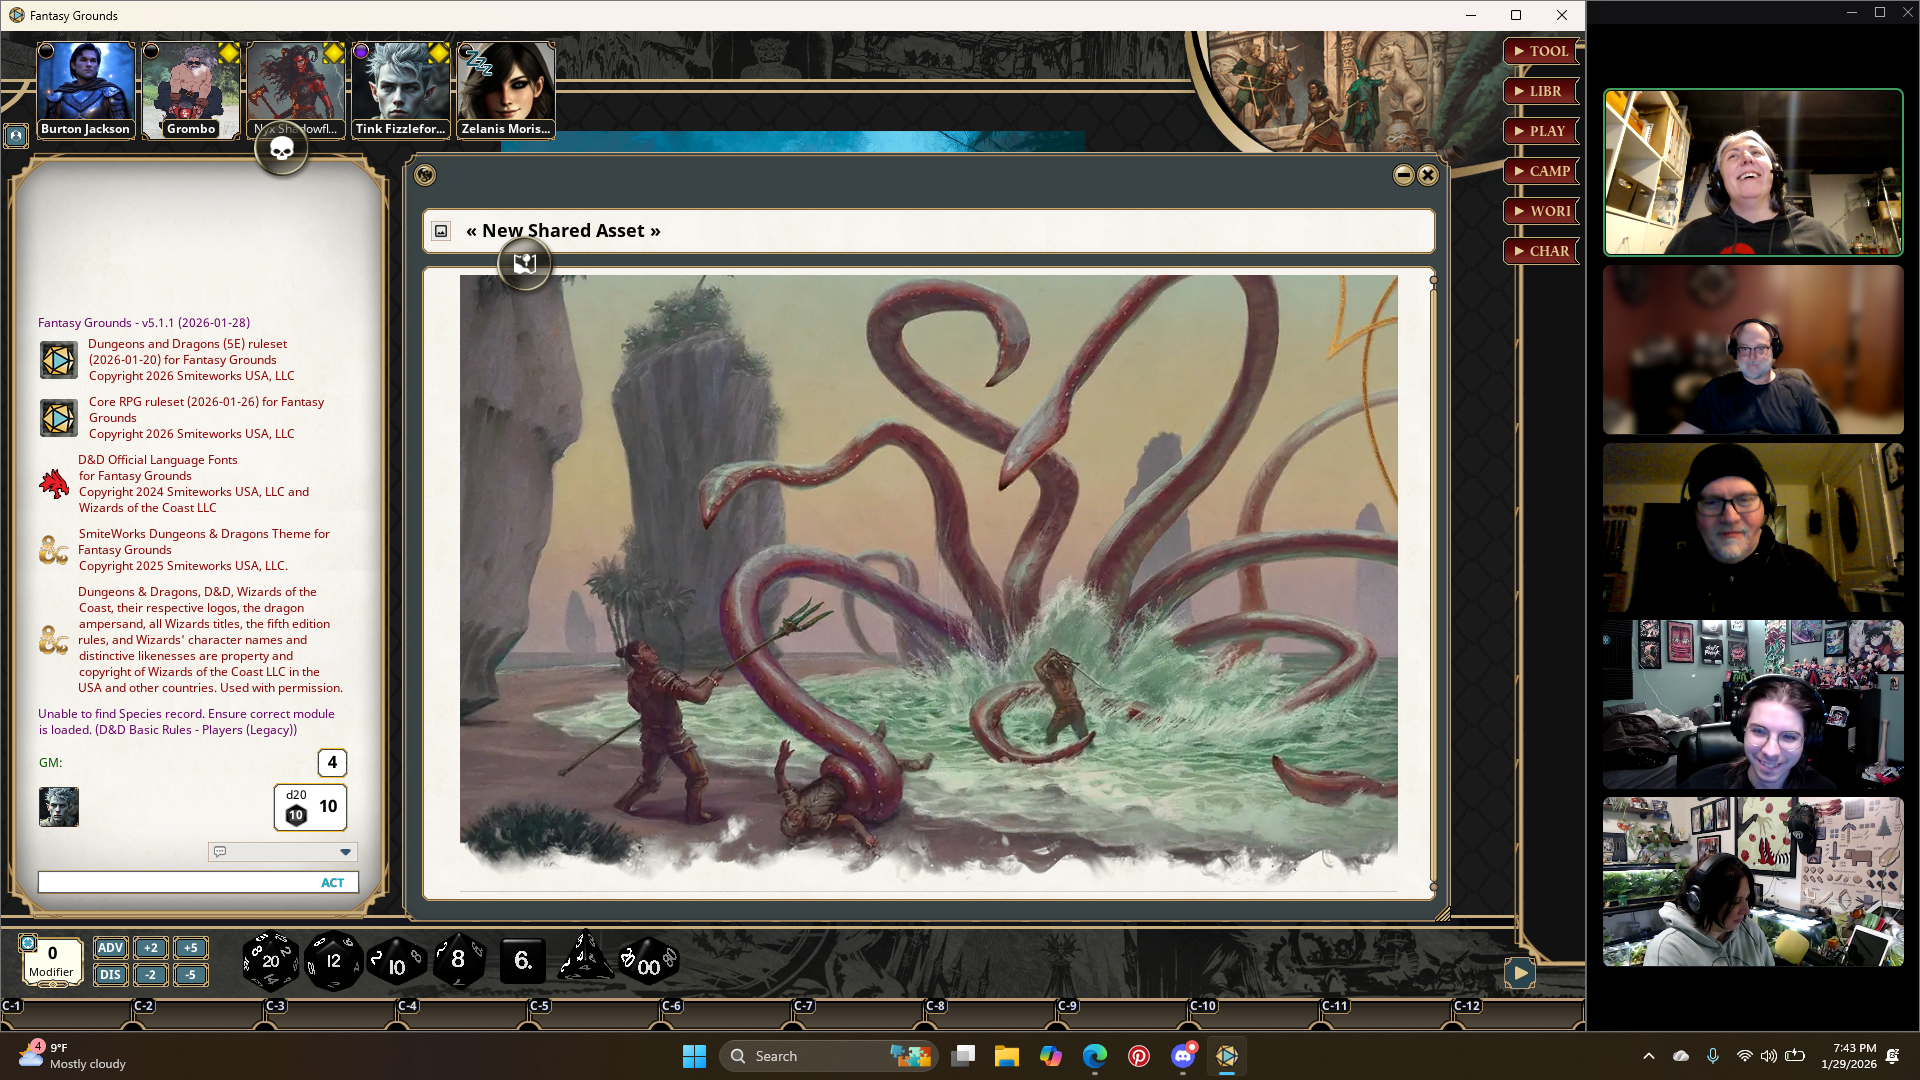Screen dimensions: 1920x1080
Task: Open the asset window radial menu icon
Action: tap(425, 175)
